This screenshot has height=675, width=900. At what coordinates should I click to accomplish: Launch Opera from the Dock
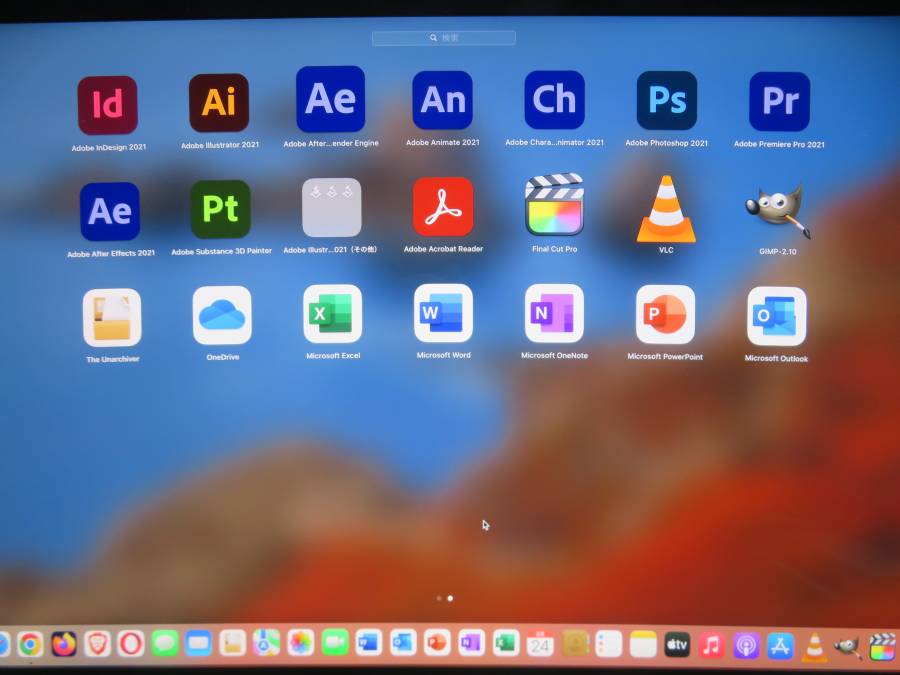pyautogui.click(x=131, y=643)
